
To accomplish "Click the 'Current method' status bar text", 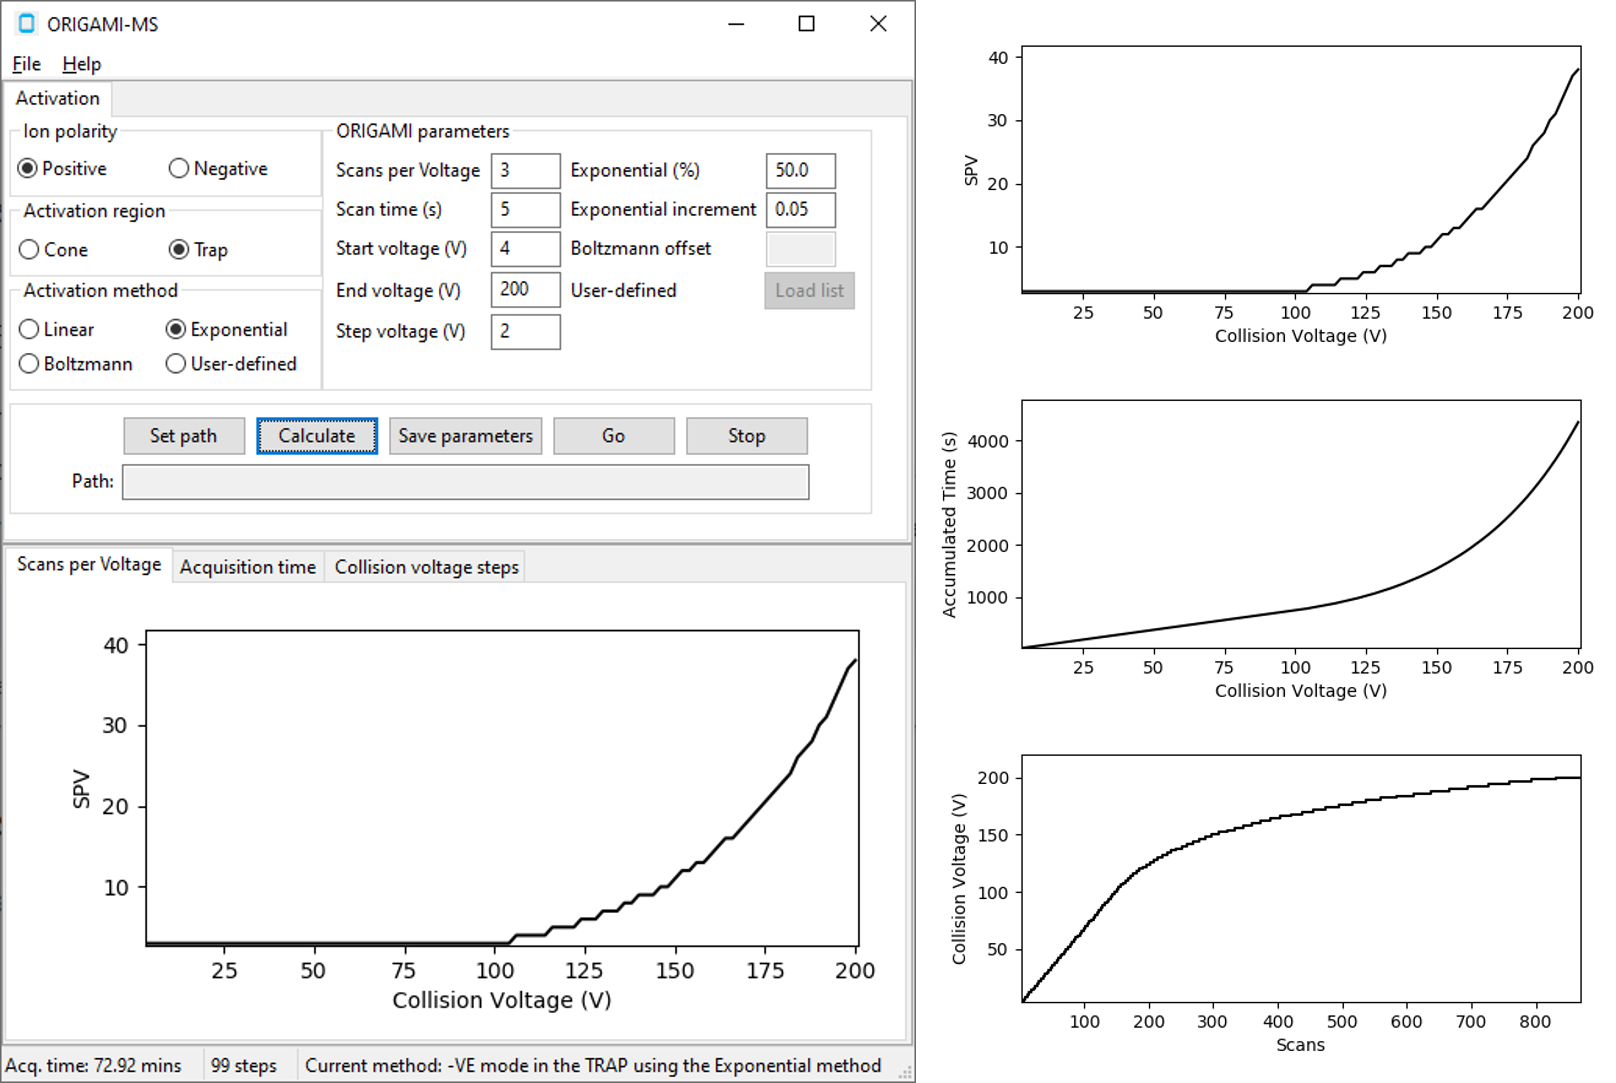I will tap(593, 1066).
